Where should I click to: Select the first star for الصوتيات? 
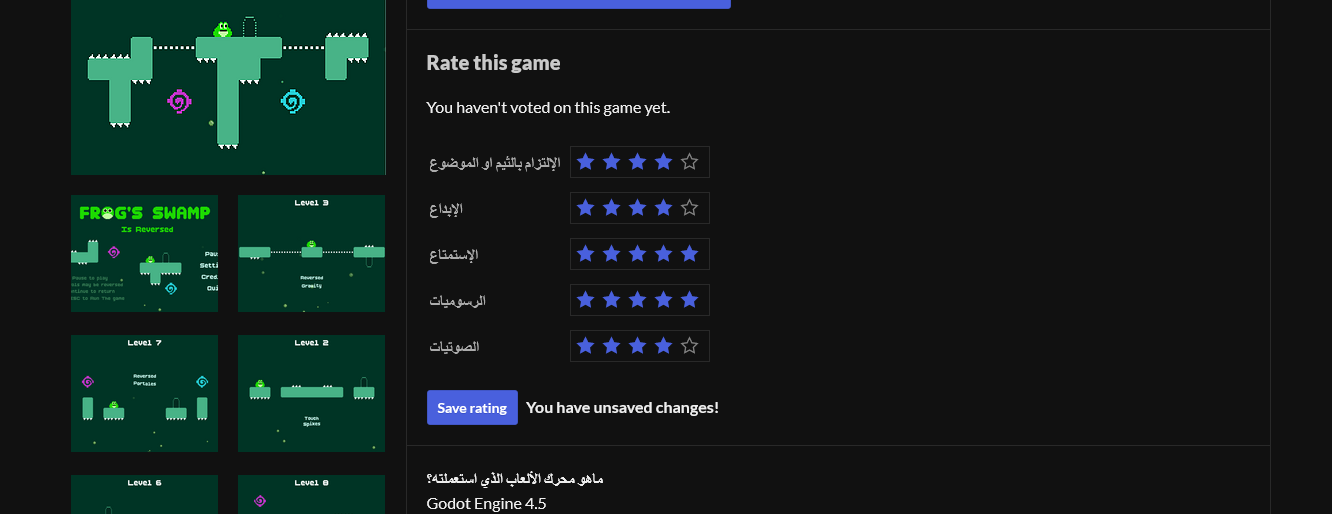585,346
